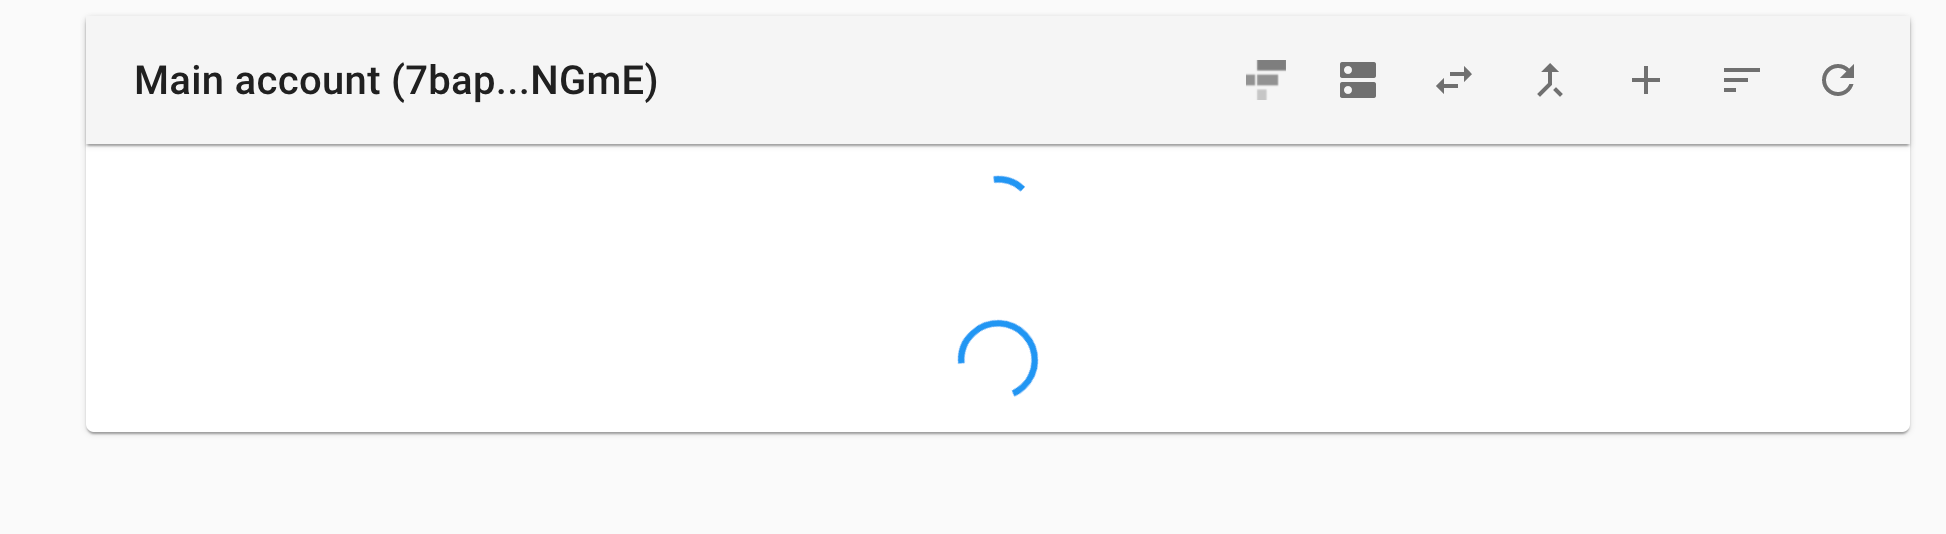Select the merge arrows icon
1946x534 pixels.
[x=1550, y=80]
